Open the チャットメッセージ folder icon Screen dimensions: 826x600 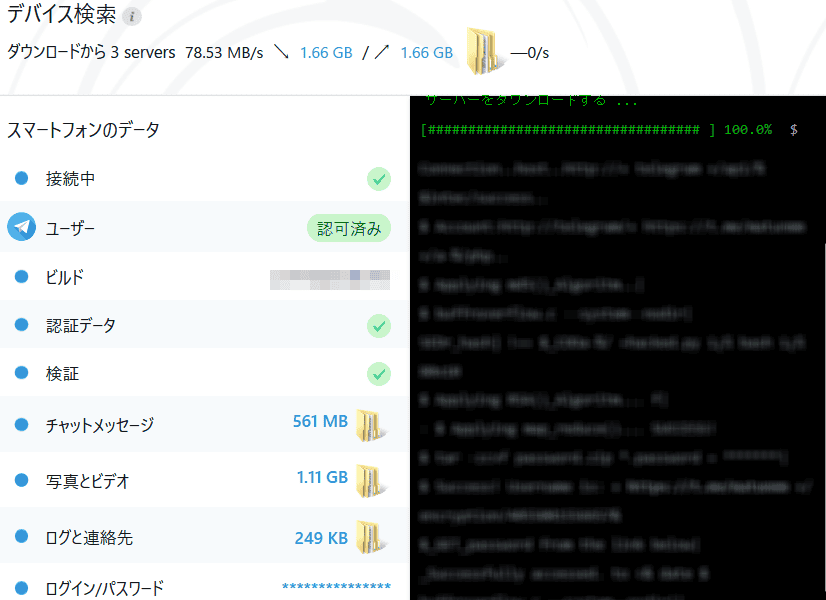[371, 425]
